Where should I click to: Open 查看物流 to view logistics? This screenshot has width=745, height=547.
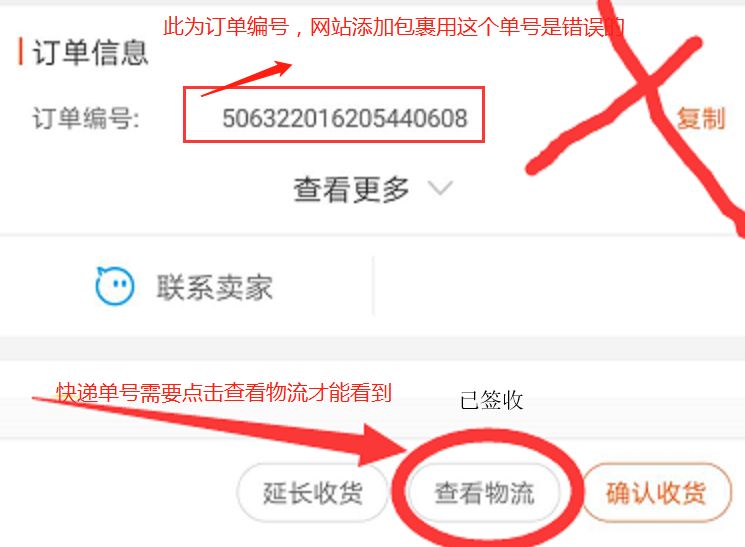click(x=484, y=492)
